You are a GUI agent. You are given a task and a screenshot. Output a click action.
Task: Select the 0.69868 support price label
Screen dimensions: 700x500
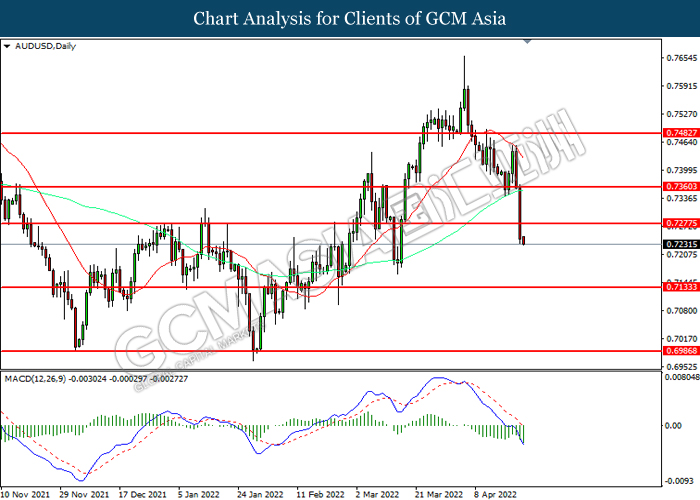681,351
